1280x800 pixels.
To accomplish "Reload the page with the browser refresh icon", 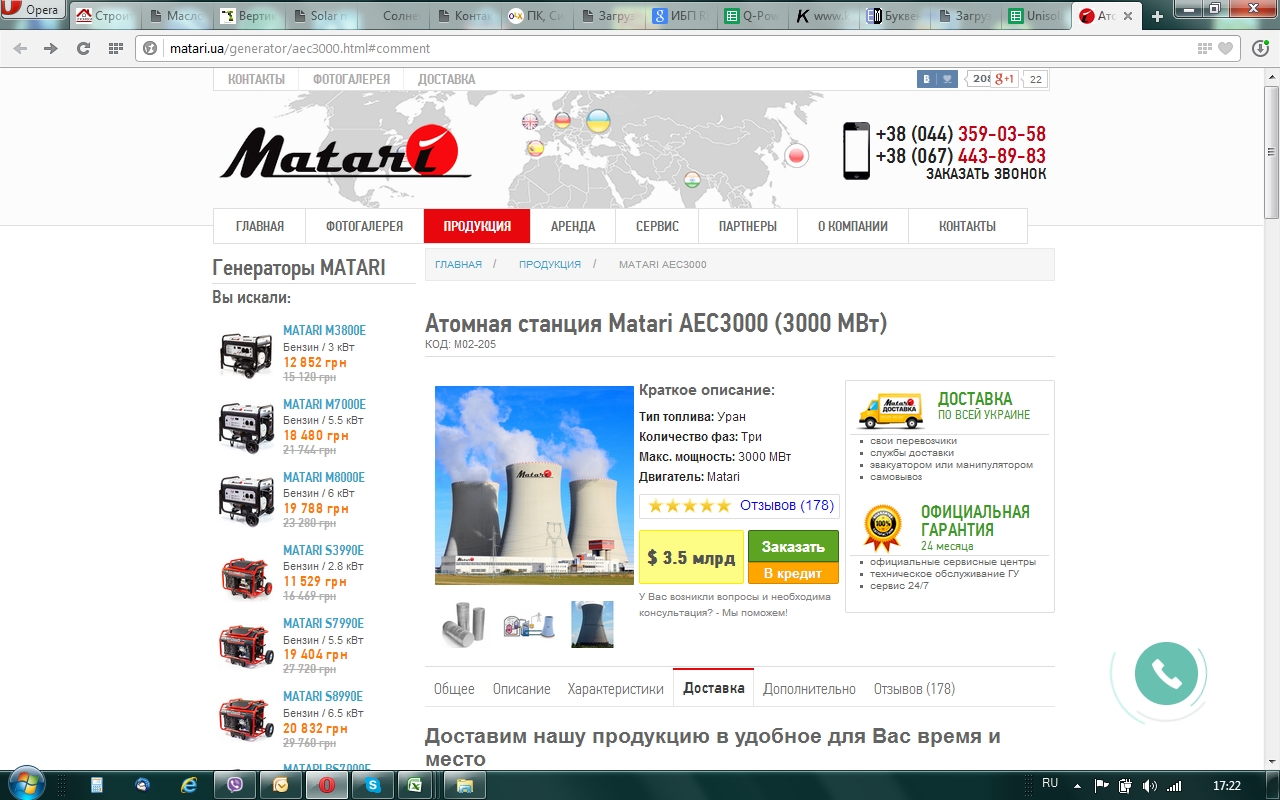I will pos(83,48).
